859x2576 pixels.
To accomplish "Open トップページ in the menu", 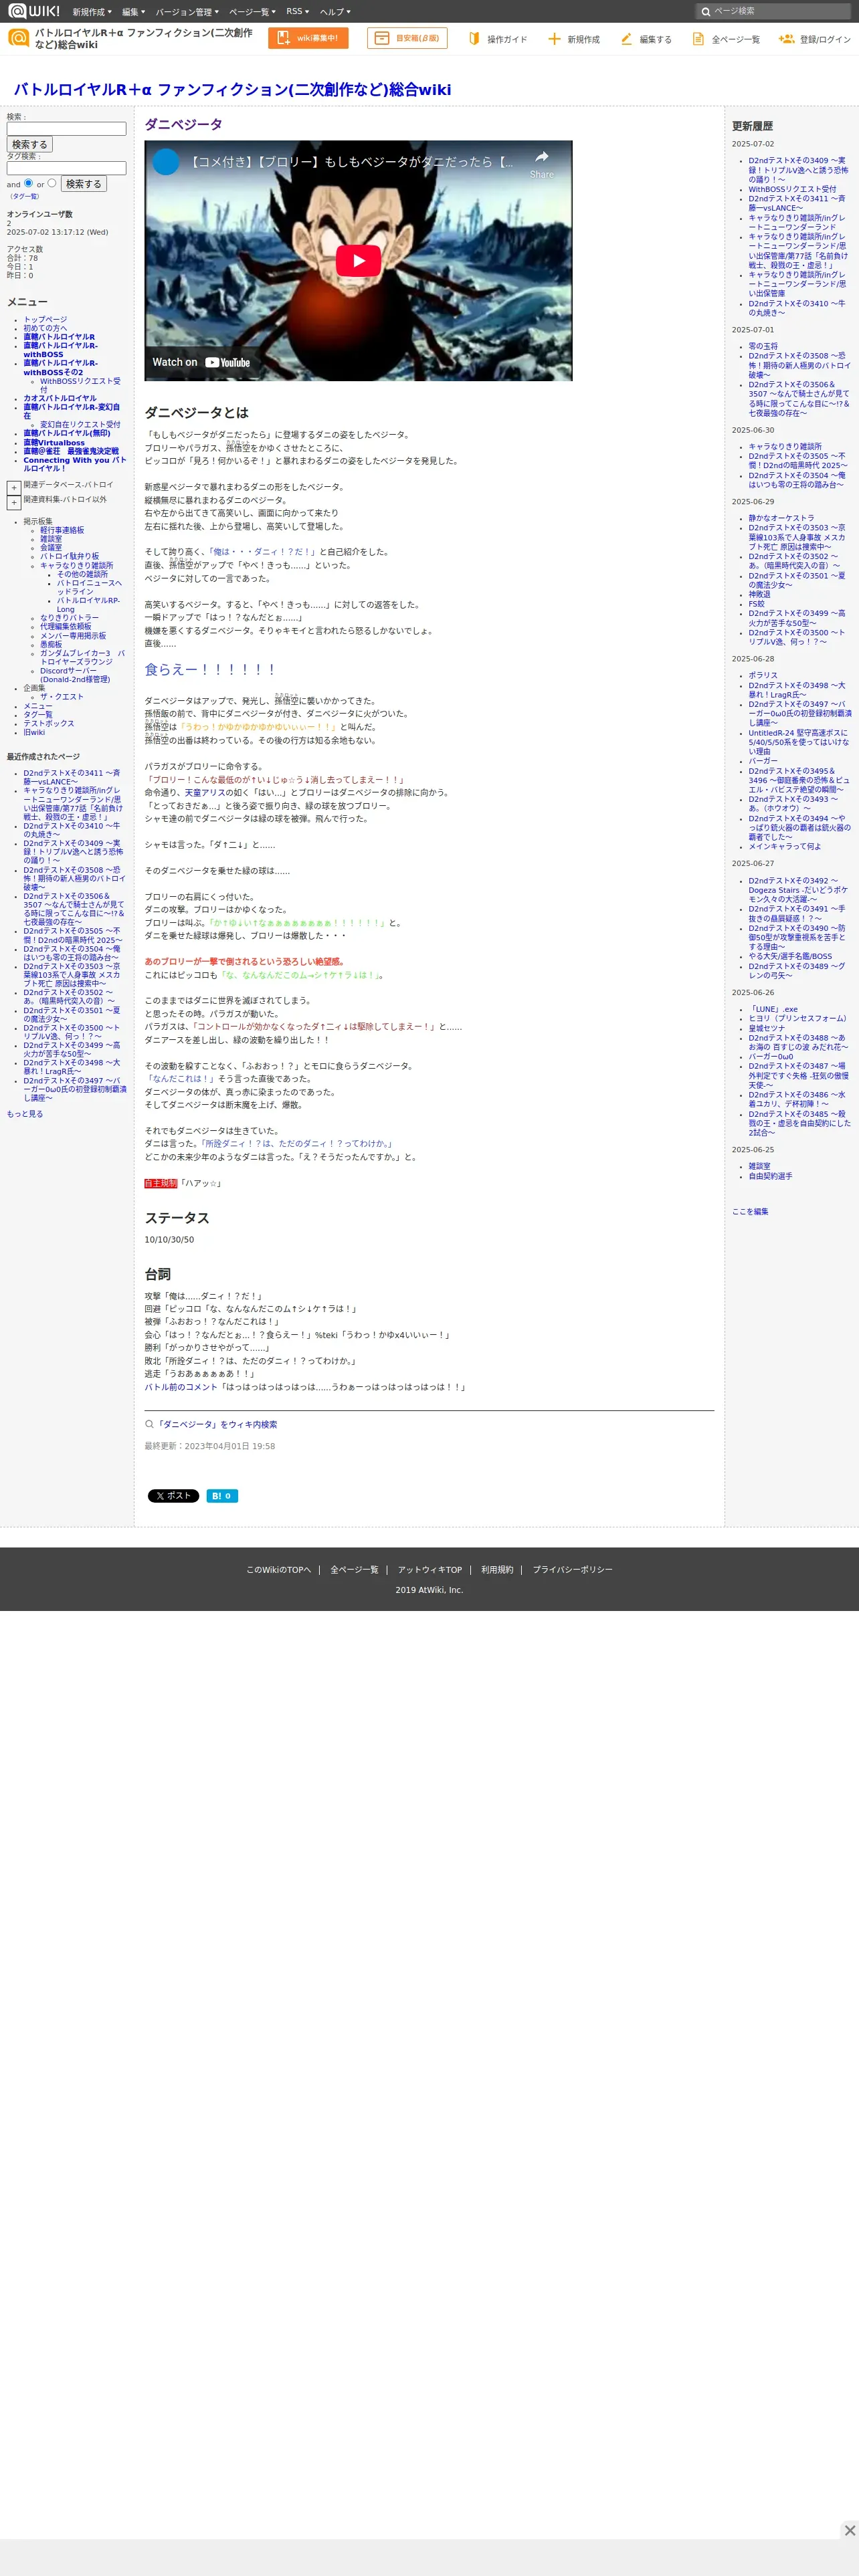I will tap(45, 320).
